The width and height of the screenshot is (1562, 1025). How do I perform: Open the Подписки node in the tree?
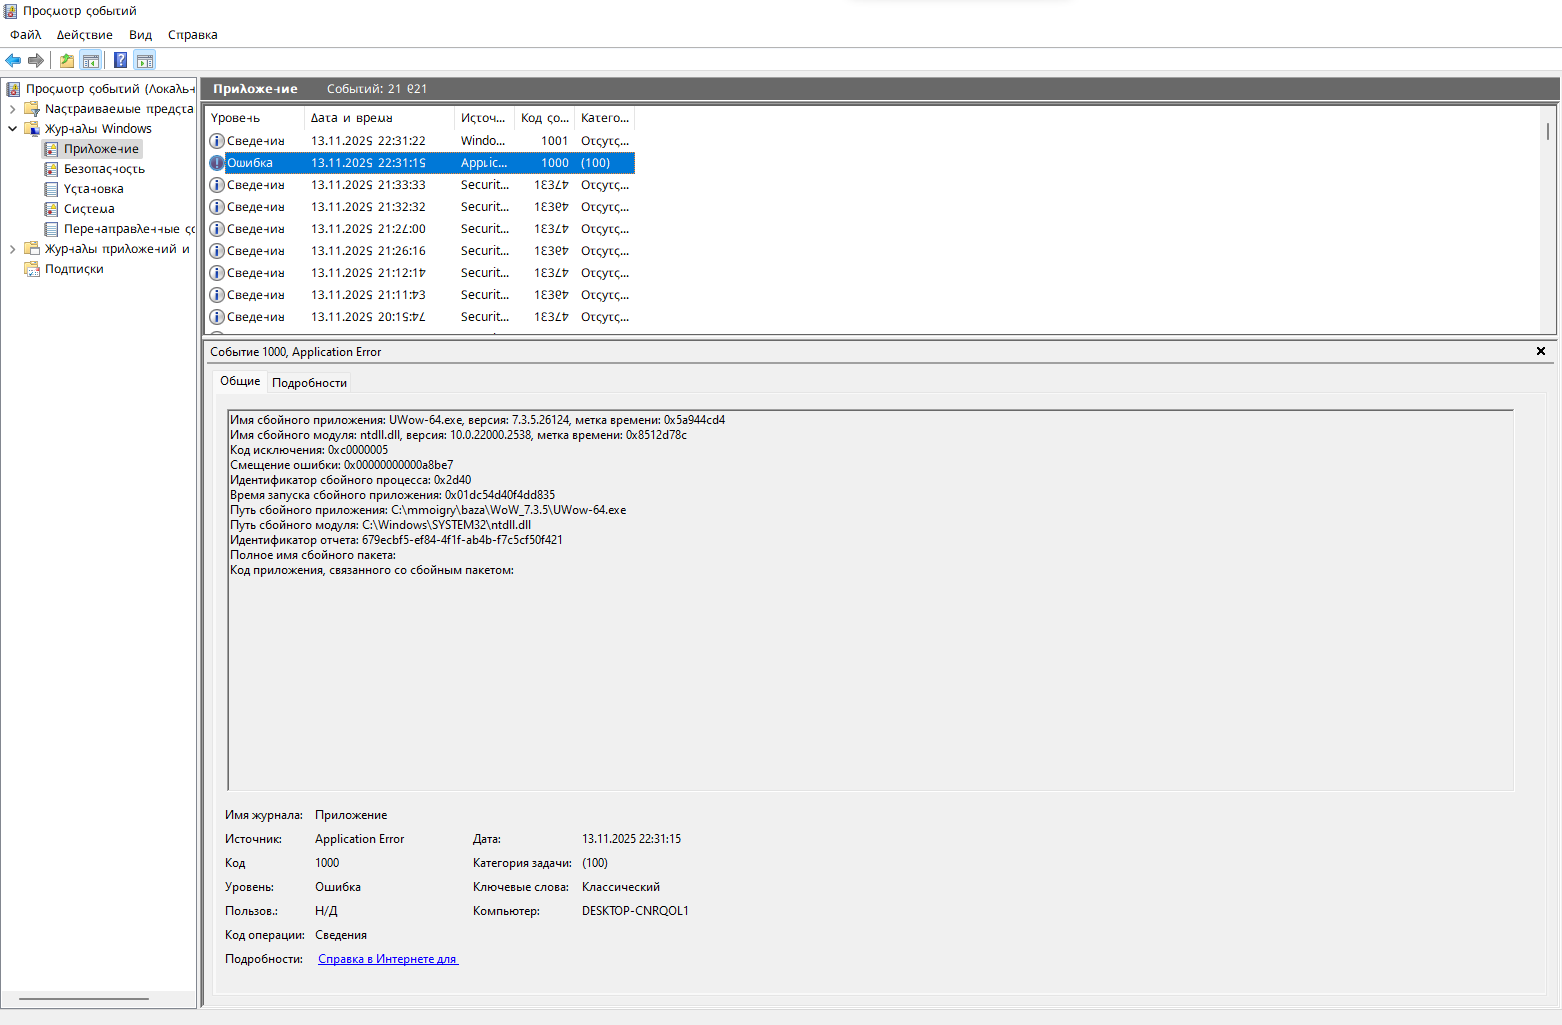point(74,269)
